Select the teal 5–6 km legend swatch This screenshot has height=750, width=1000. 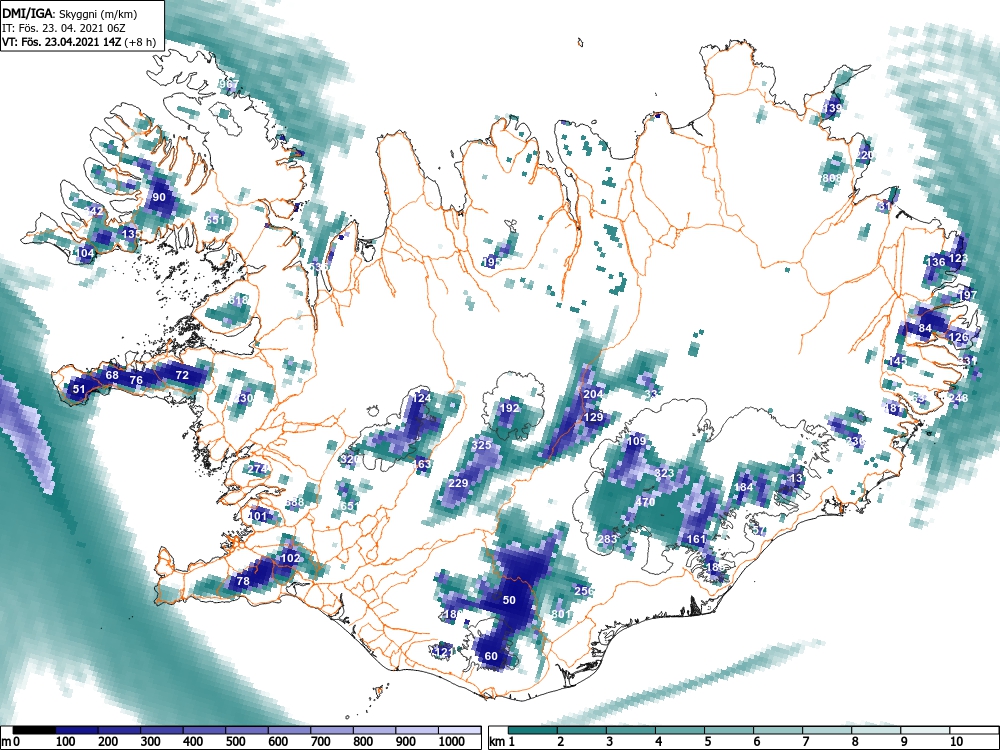[x=729, y=730]
